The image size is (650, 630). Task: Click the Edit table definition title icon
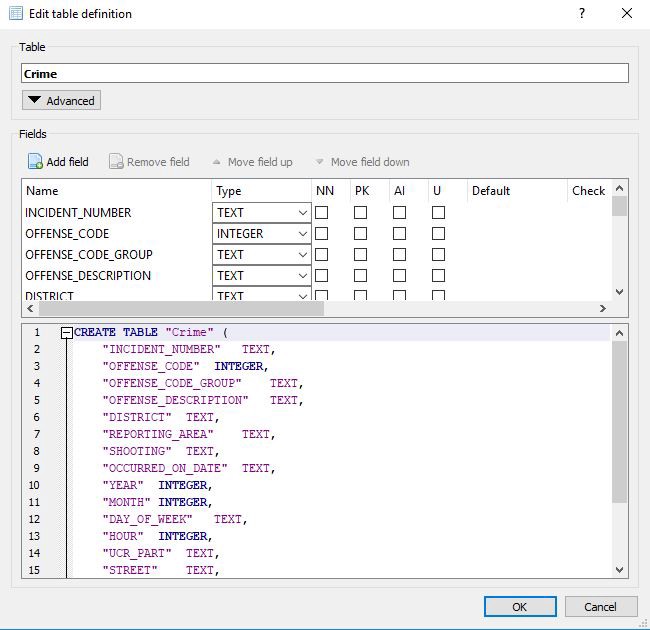tap(16, 13)
